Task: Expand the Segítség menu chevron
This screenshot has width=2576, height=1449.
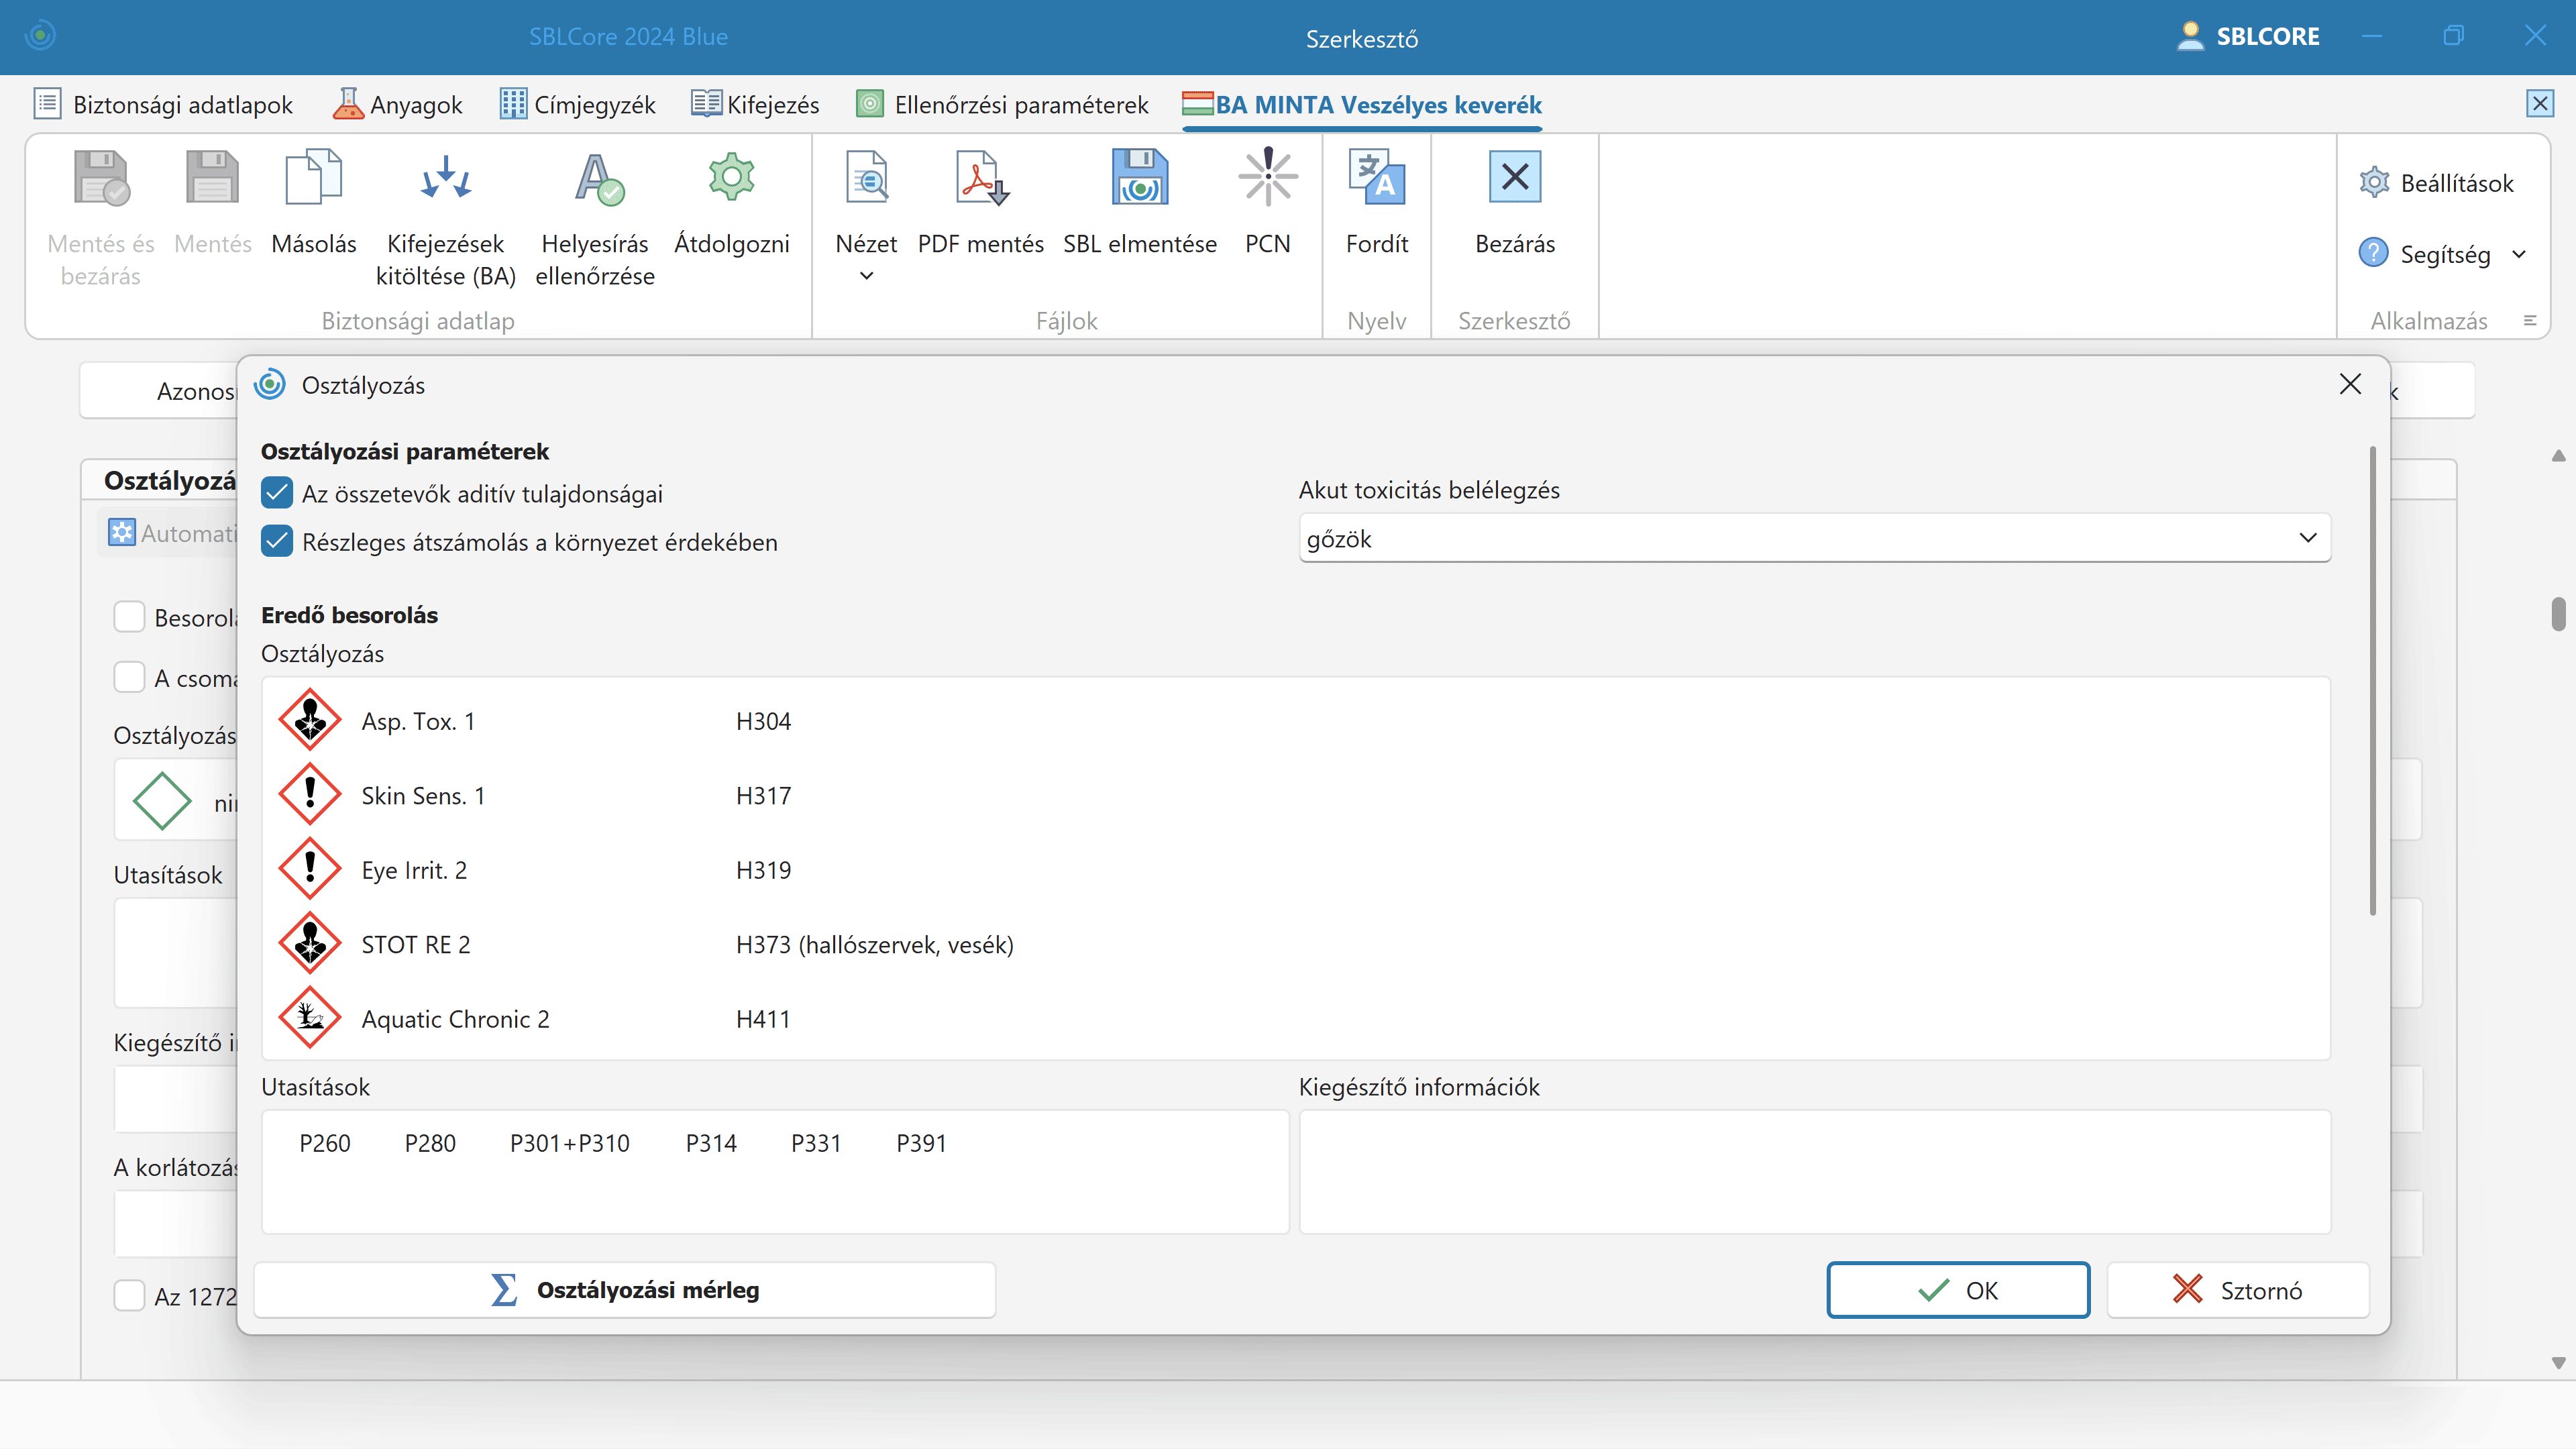Action: (x=2519, y=254)
